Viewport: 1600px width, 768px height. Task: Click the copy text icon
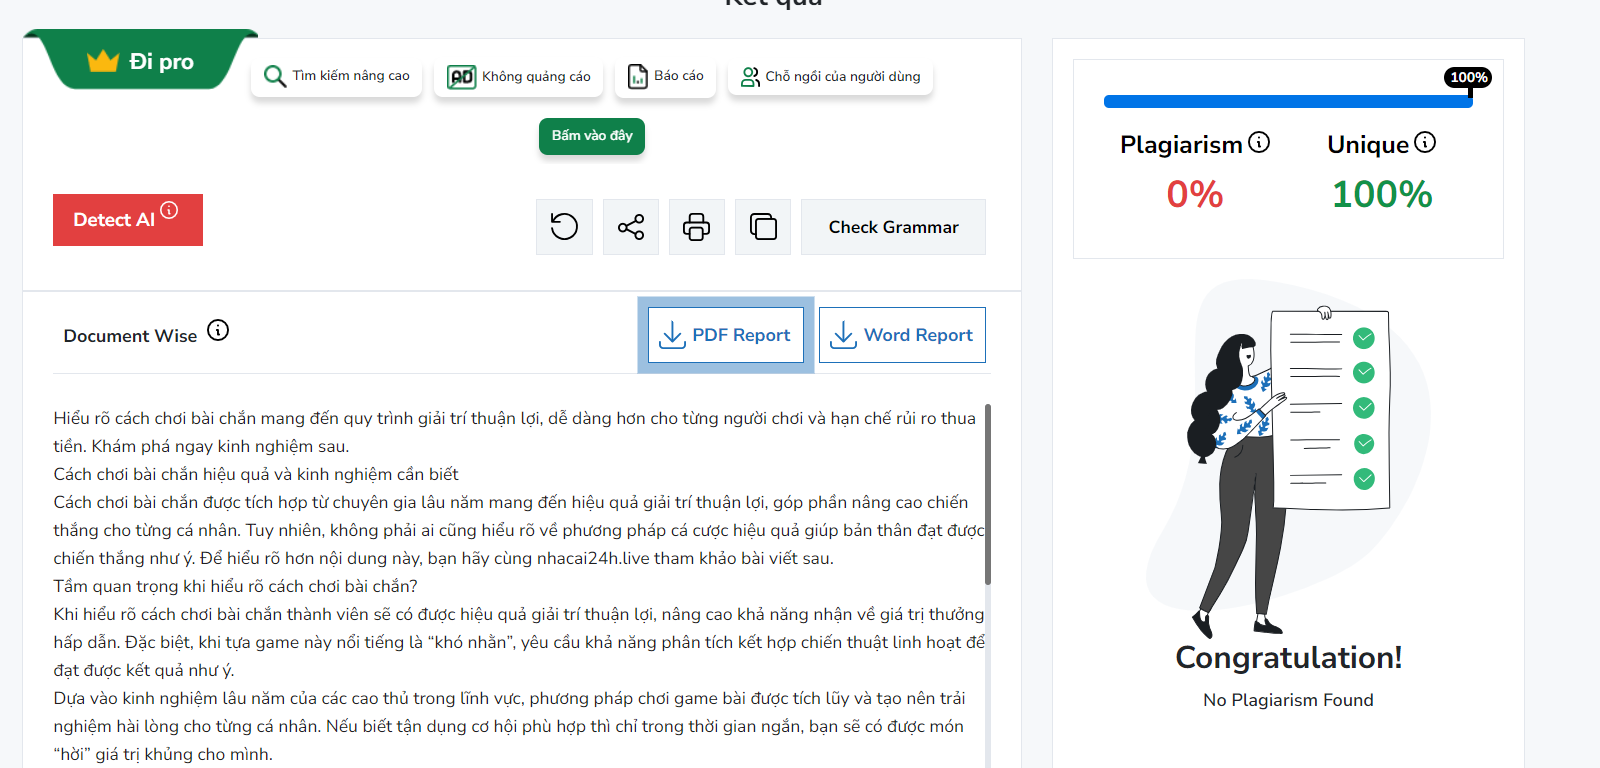tap(763, 227)
